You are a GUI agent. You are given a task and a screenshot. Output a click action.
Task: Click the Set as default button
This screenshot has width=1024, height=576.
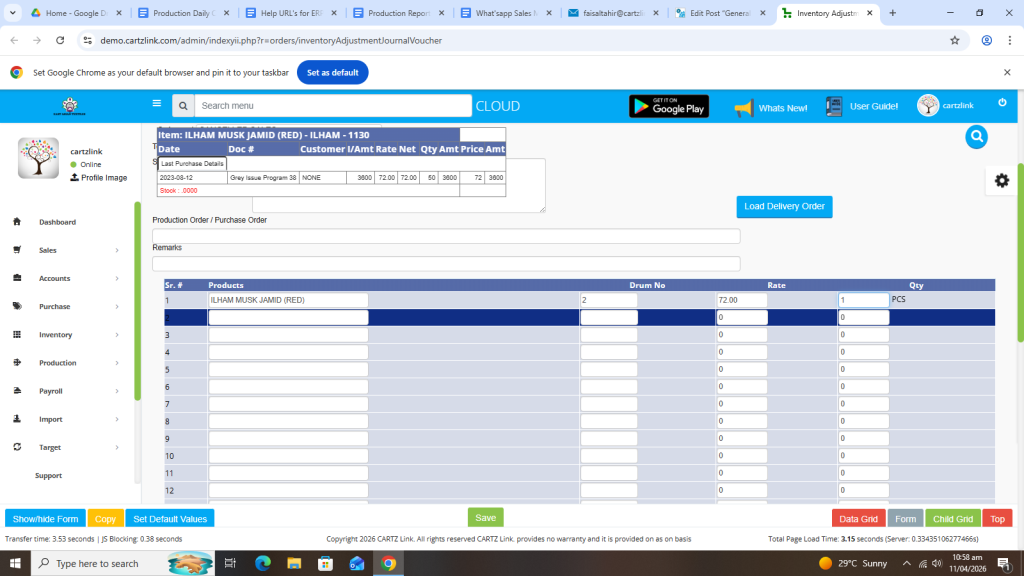point(332,73)
